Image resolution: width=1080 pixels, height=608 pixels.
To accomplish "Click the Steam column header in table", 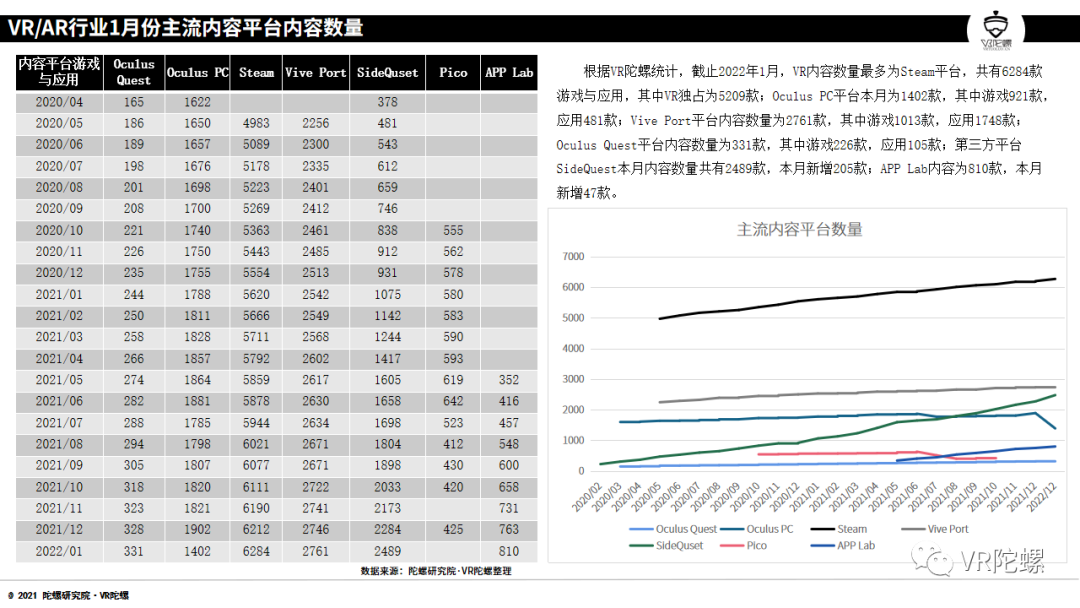I will pos(256,72).
